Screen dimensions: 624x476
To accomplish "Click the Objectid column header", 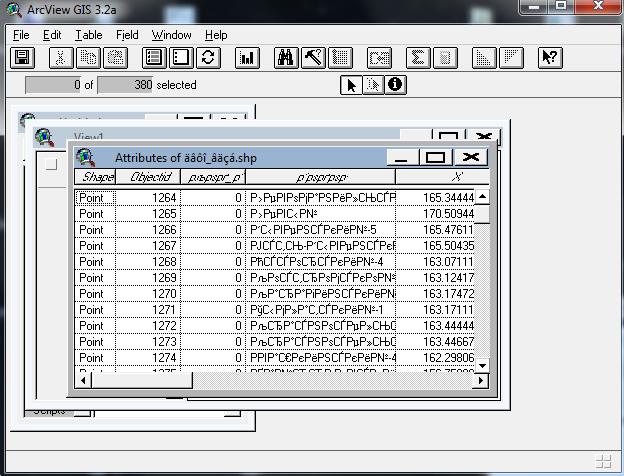I will pos(148,177).
